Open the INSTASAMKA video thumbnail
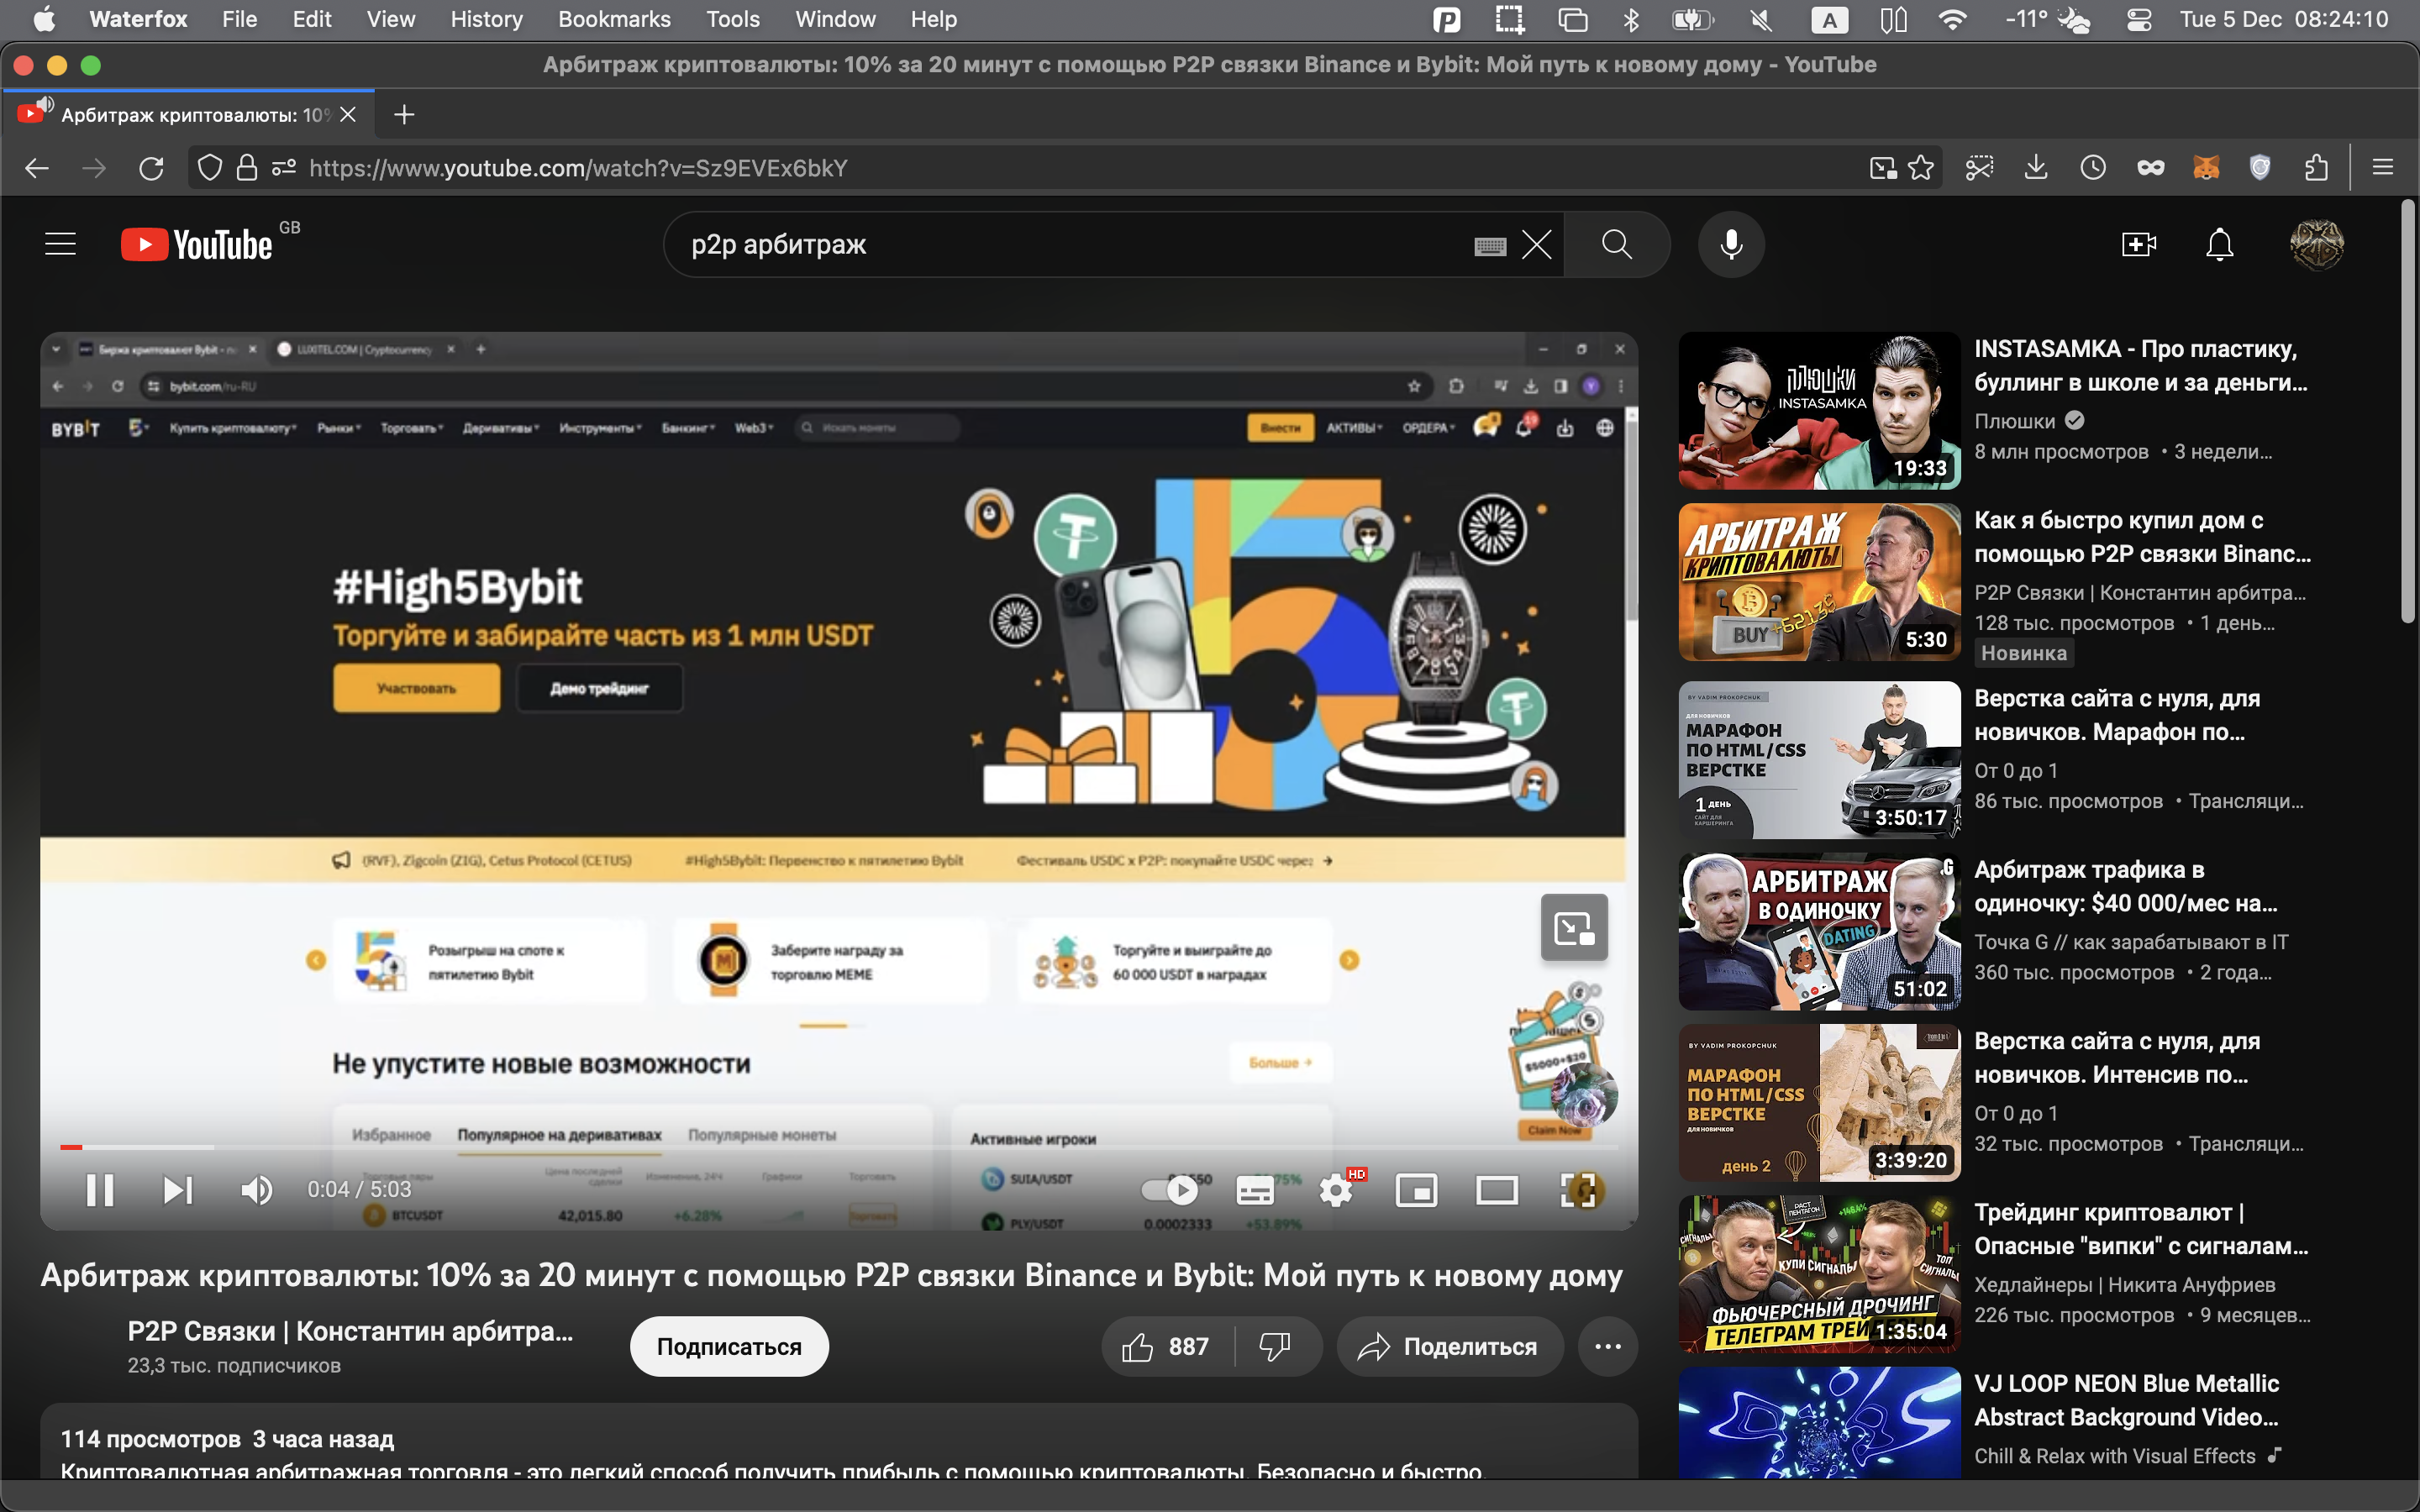 click(x=1819, y=410)
